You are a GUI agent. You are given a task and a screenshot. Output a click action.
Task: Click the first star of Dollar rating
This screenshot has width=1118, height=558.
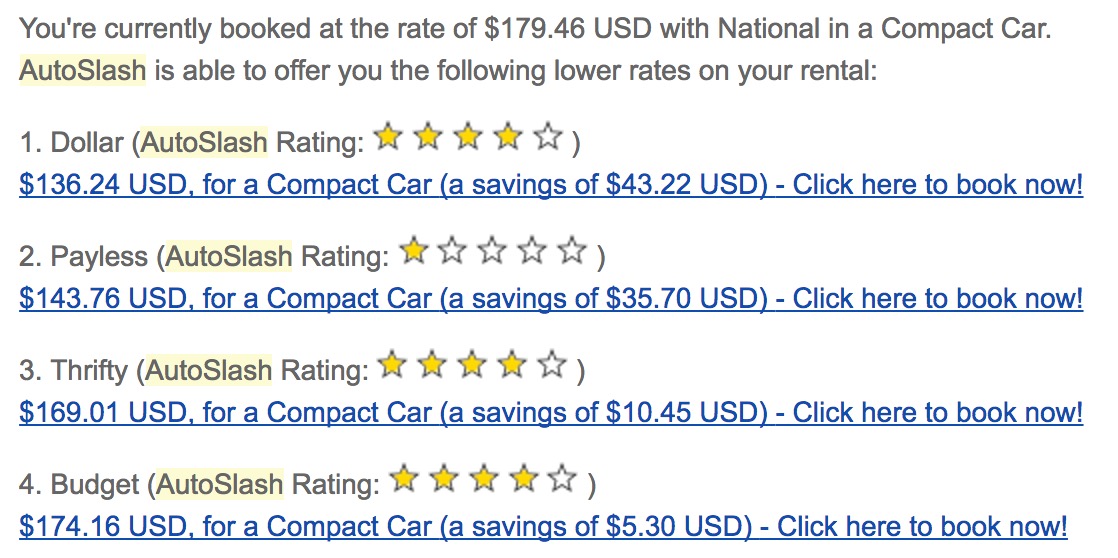[x=387, y=138]
